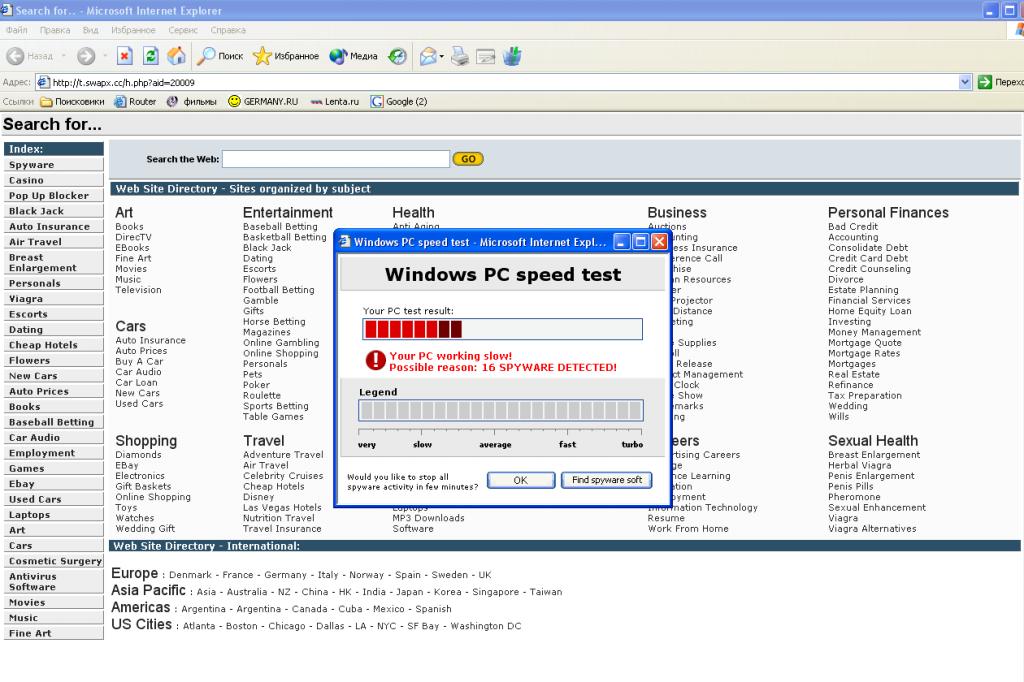Open the Home page icon
Viewport: 1024px width, 682px height.
click(x=176, y=56)
